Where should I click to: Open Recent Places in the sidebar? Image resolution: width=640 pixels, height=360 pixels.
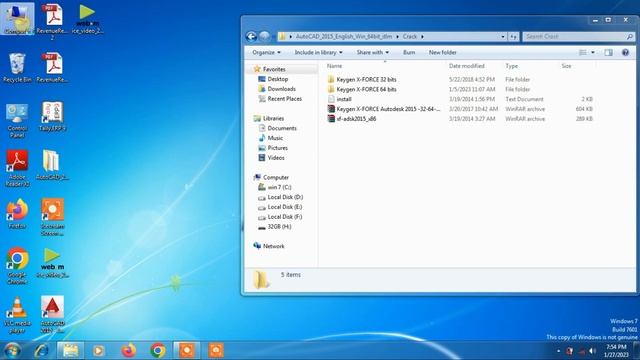coord(284,99)
